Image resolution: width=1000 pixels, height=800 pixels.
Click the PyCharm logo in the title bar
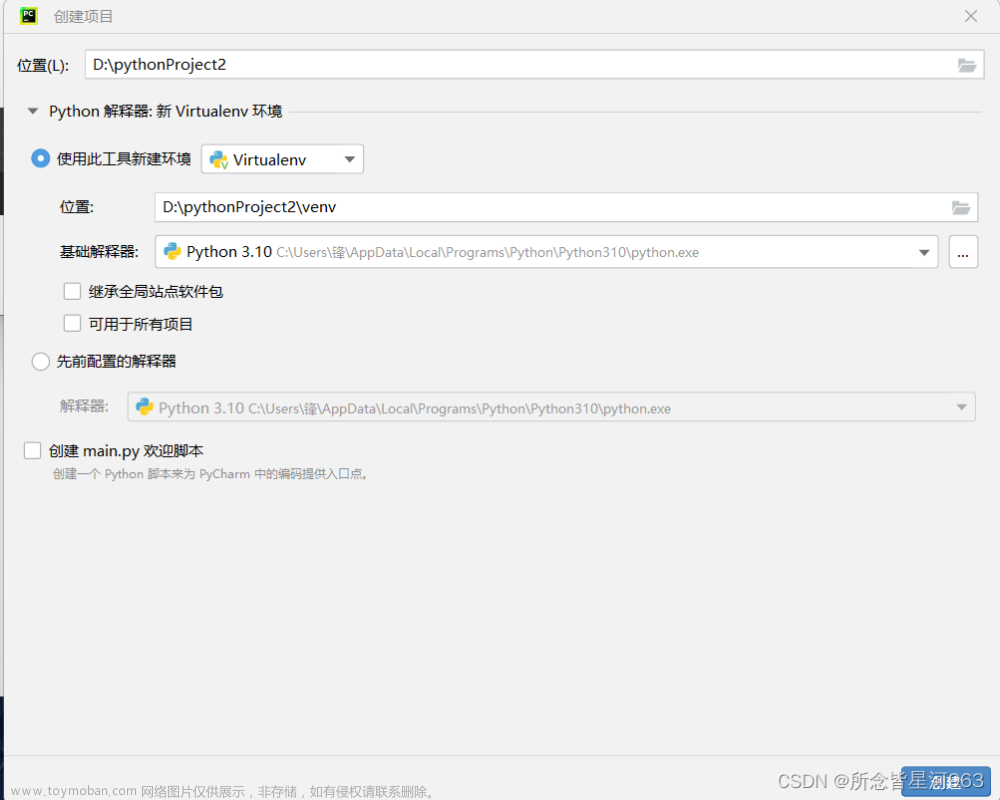(29, 16)
